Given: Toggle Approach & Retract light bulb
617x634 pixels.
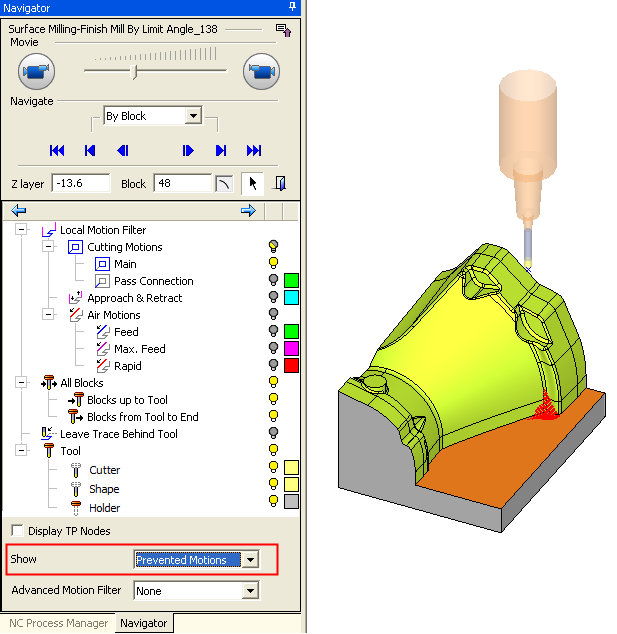Looking at the screenshot, I should point(273,297).
